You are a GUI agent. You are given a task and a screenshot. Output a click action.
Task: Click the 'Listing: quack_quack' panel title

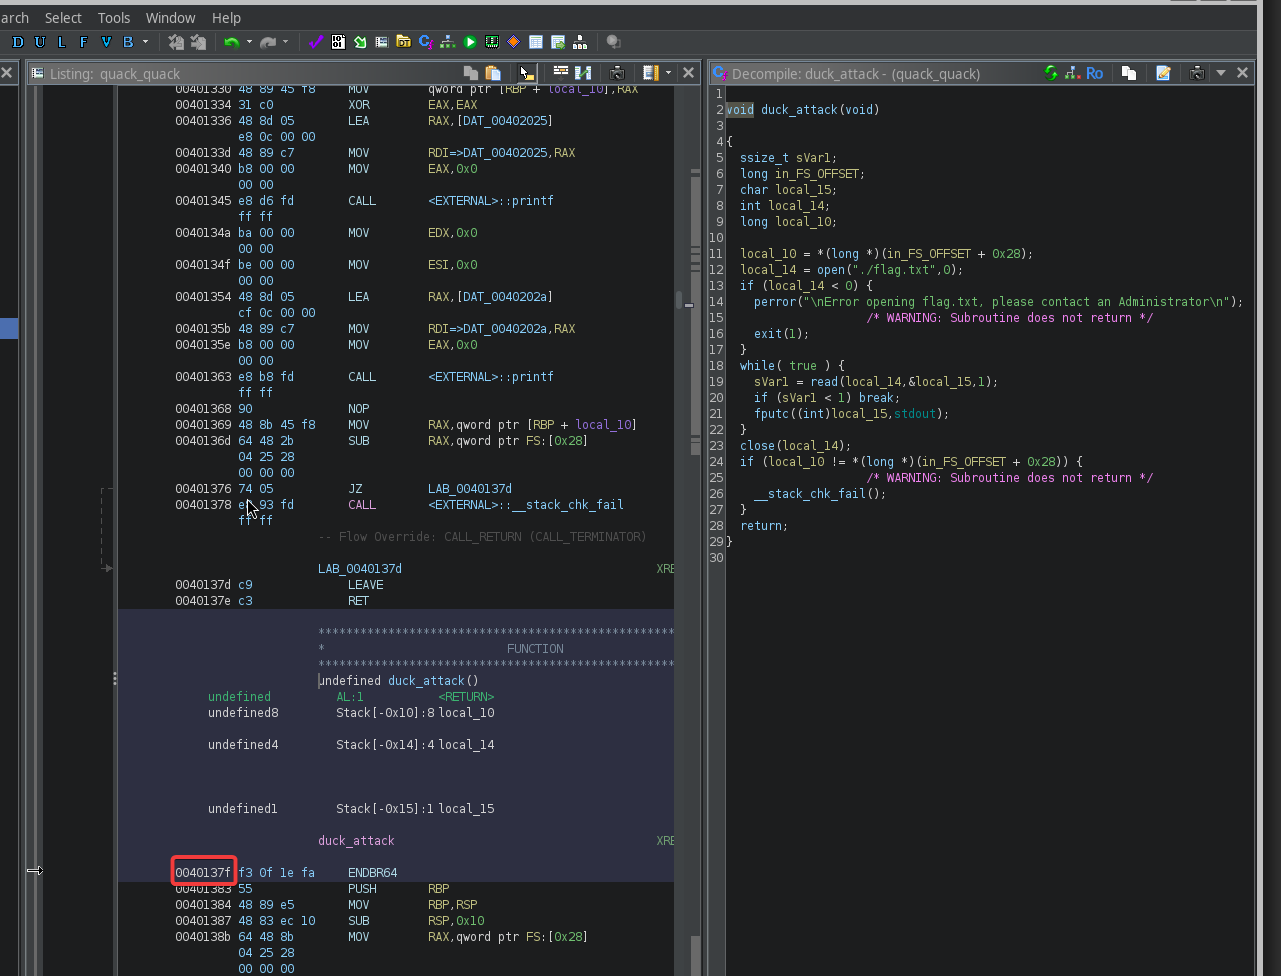(115, 73)
